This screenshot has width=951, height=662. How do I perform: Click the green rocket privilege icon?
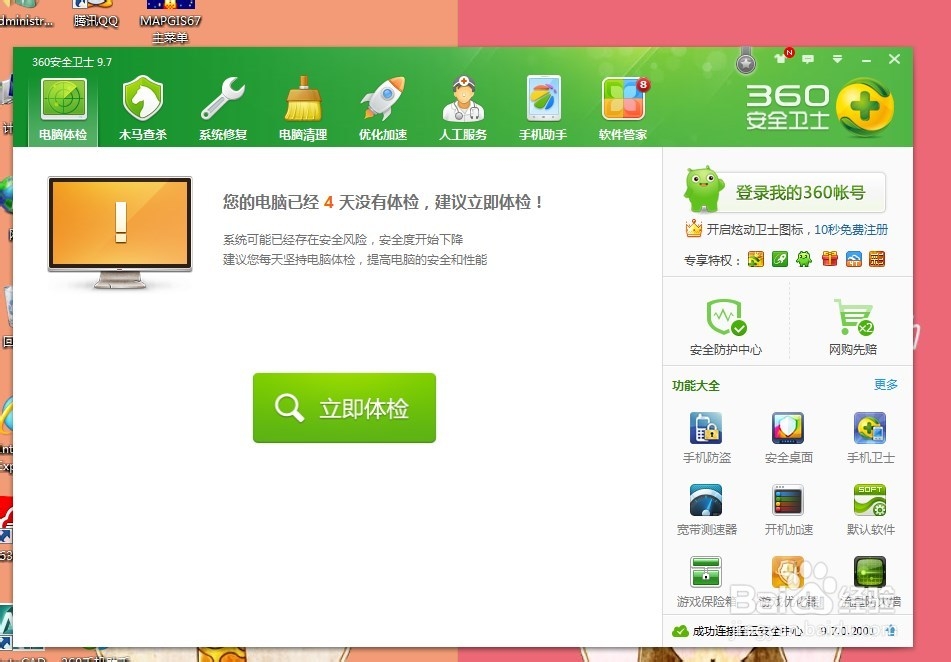click(780, 259)
